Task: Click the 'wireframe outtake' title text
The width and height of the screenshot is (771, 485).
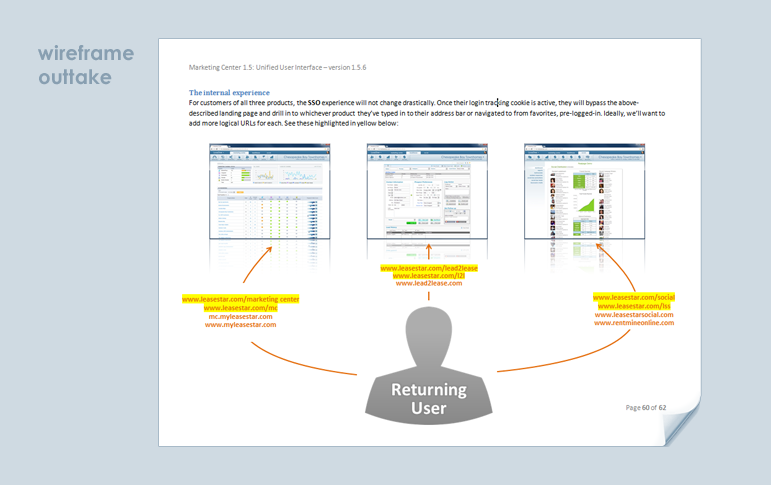Action: click(86, 65)
